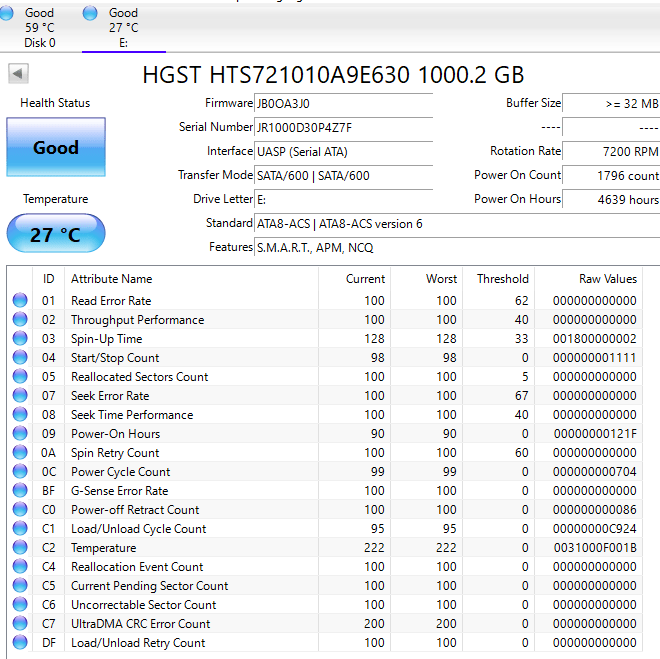Screen dimensions: 660x659
Task: Click status orb for Seek Time Performance
Action: (x=20, y=415)
